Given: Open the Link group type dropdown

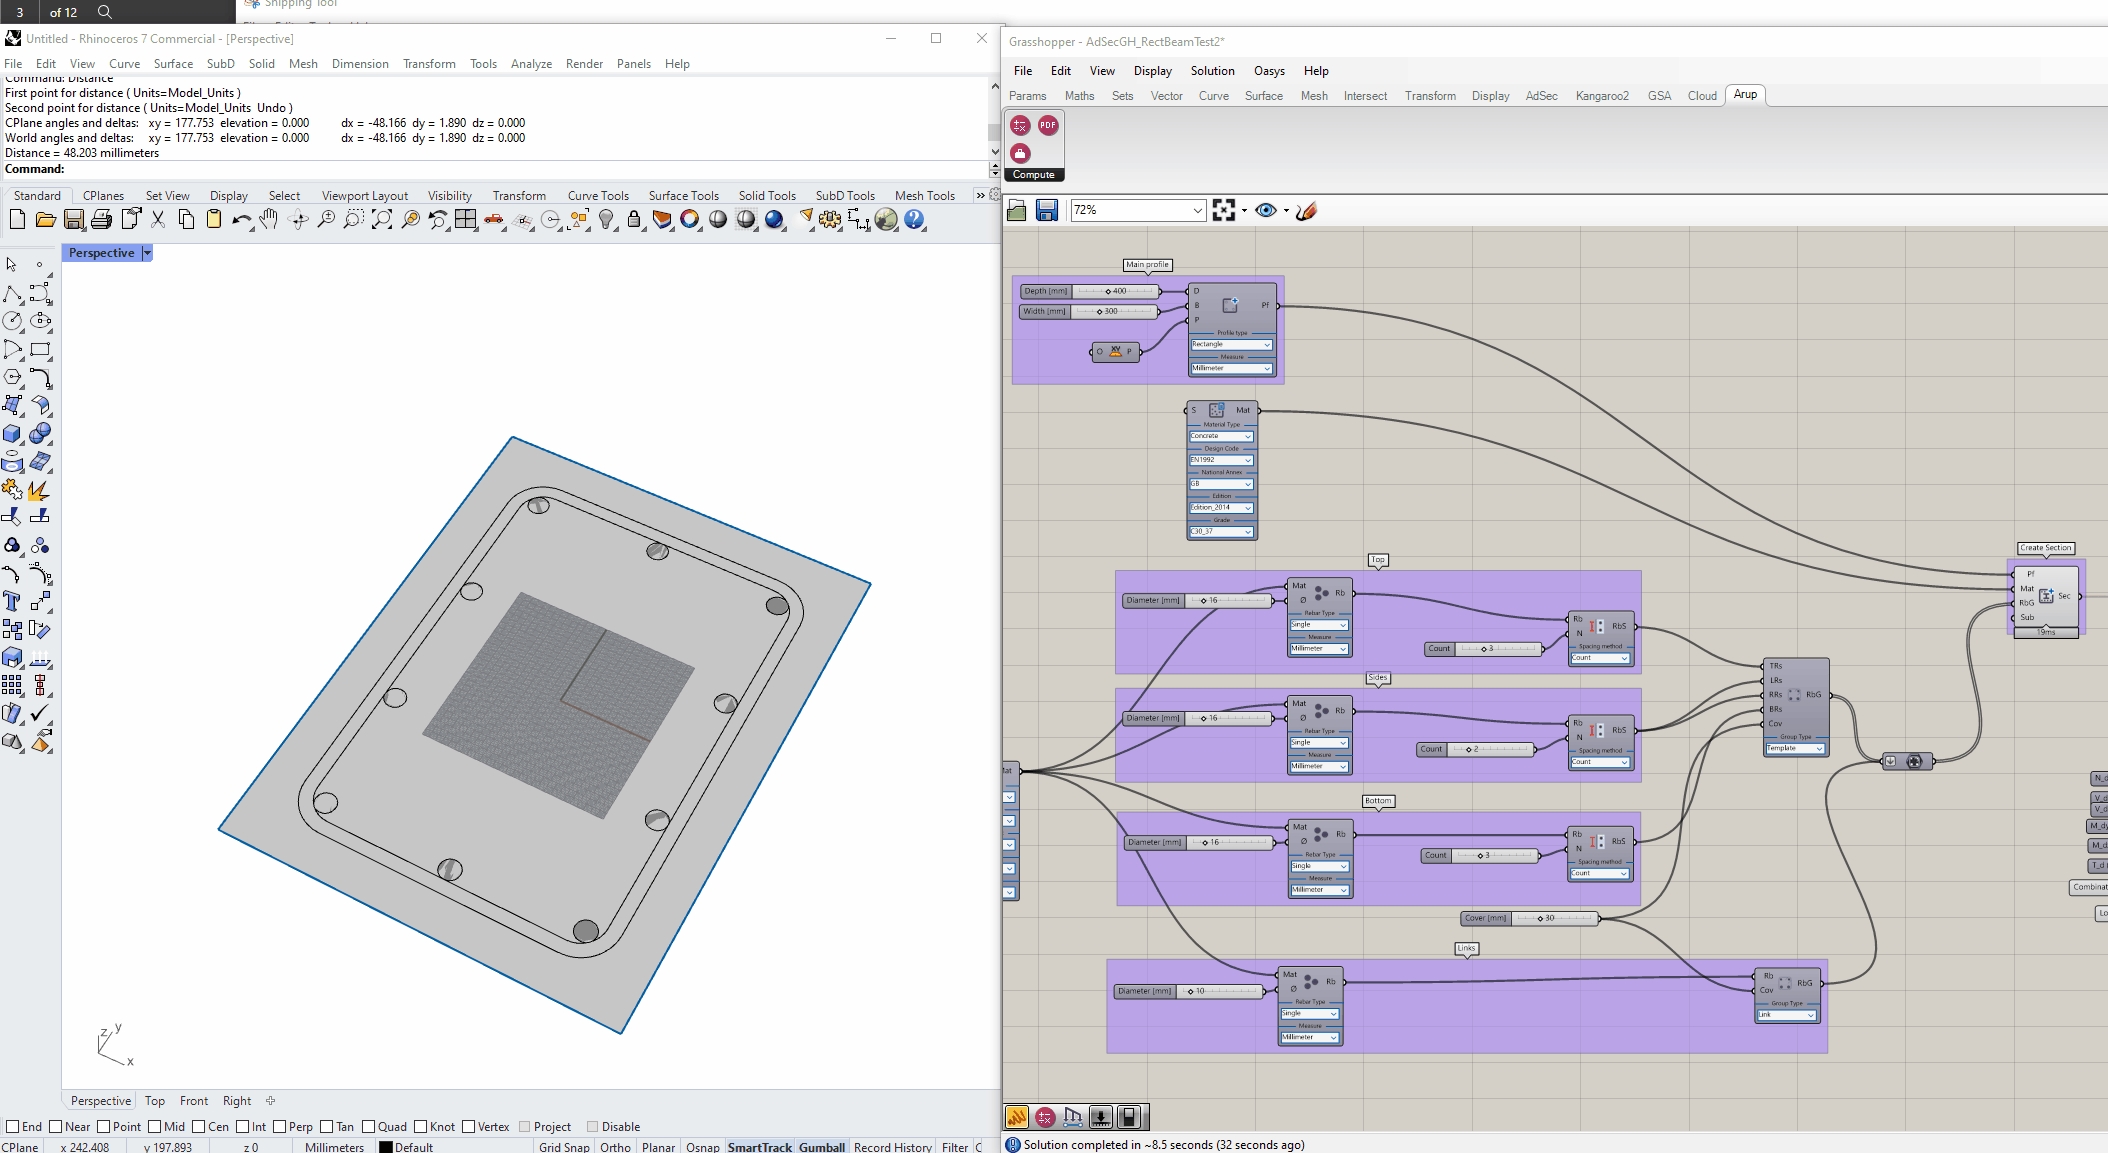Looking at the screenshot, I should coord(1787,1015).
